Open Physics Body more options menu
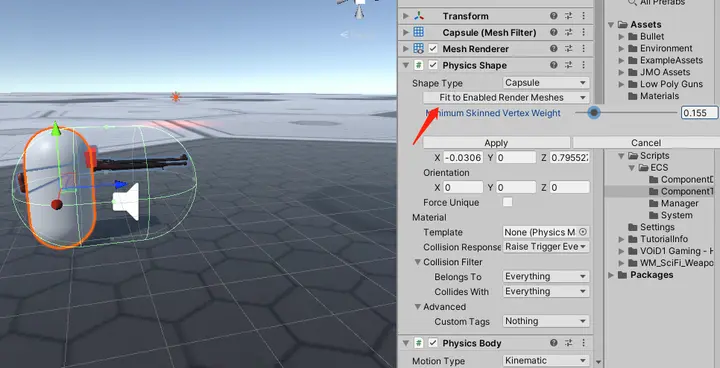 pos(584,343)
